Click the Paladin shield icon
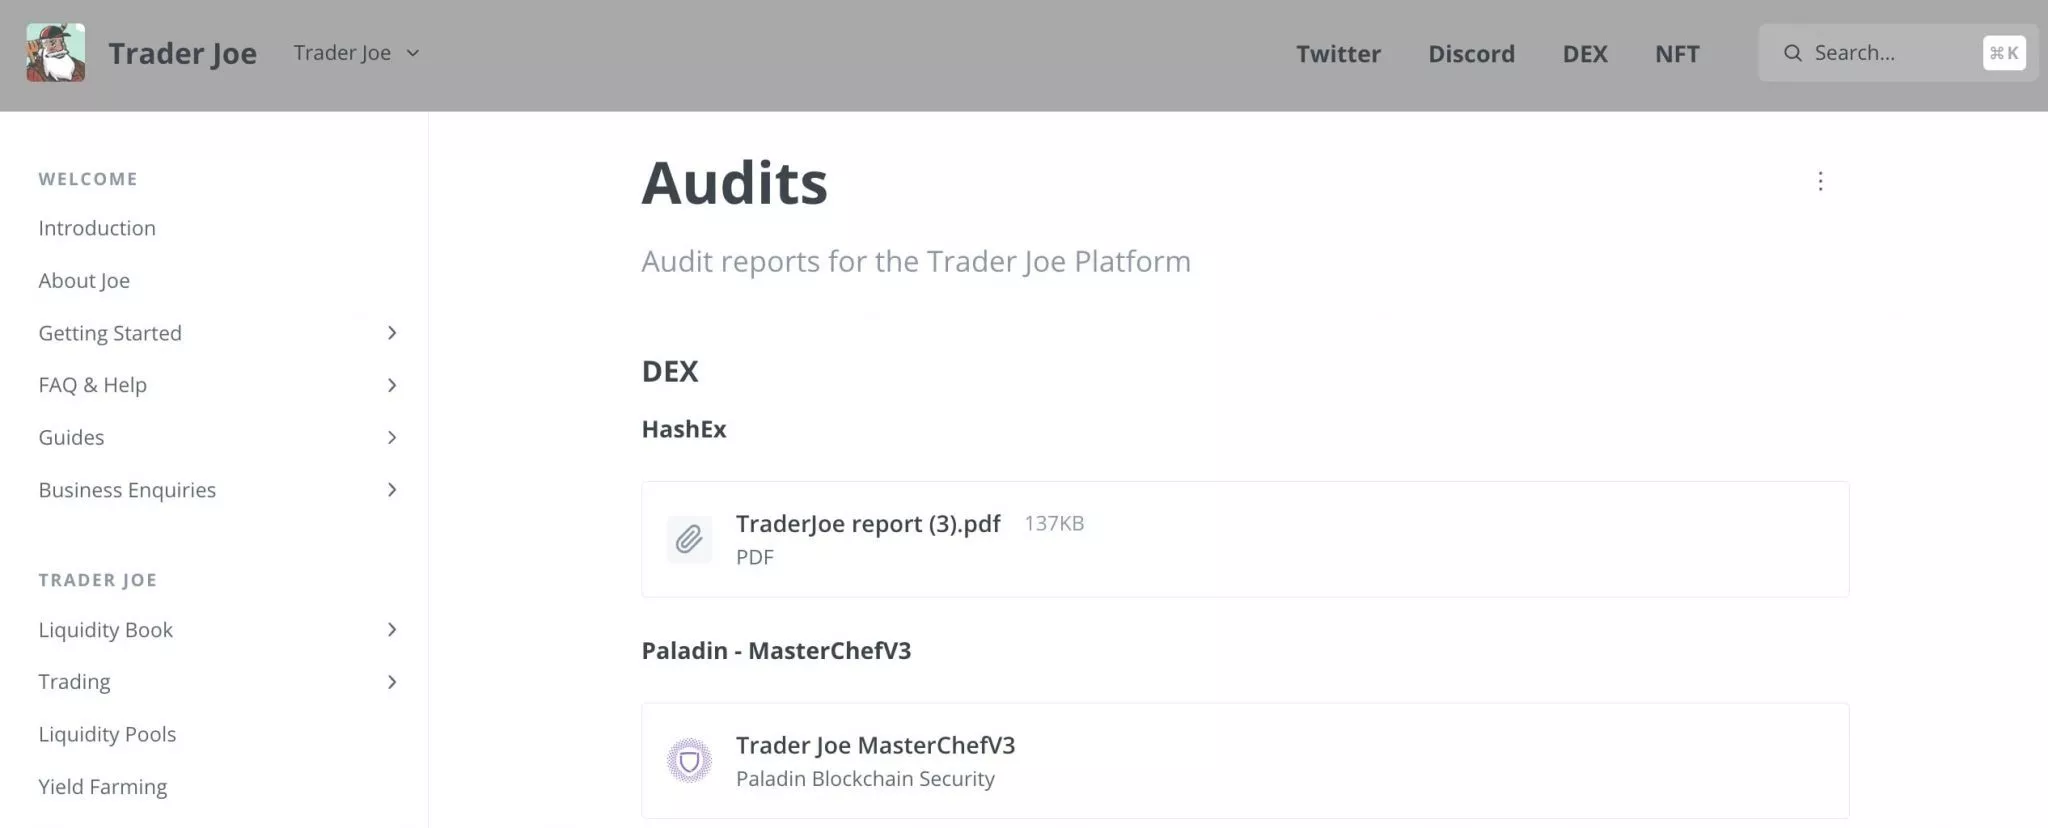2048x828 pixels. coord(689,761)
